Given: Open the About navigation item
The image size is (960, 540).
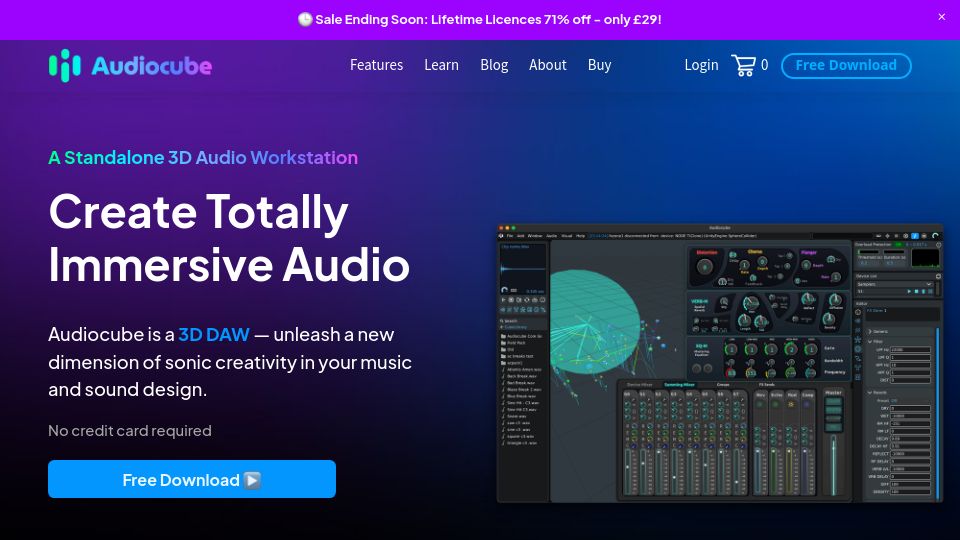Looking at the screenshot, I should click(x=548, y=65).
